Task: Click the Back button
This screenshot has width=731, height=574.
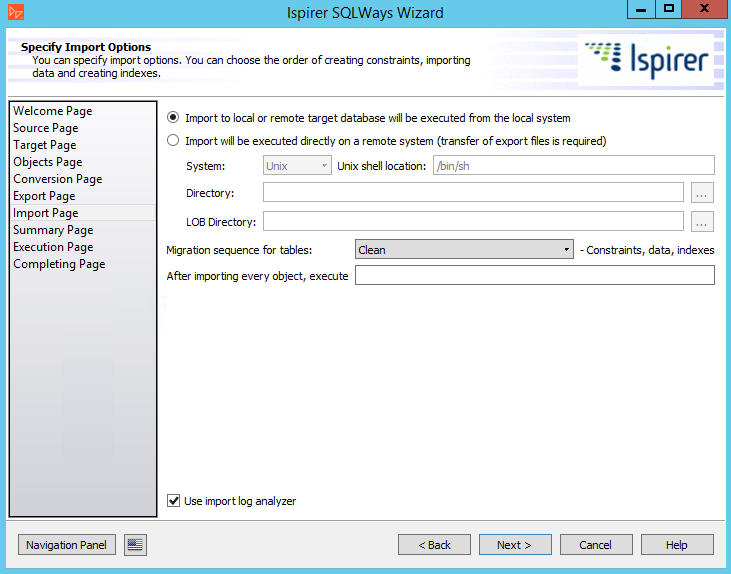Action: click(434, 545)
